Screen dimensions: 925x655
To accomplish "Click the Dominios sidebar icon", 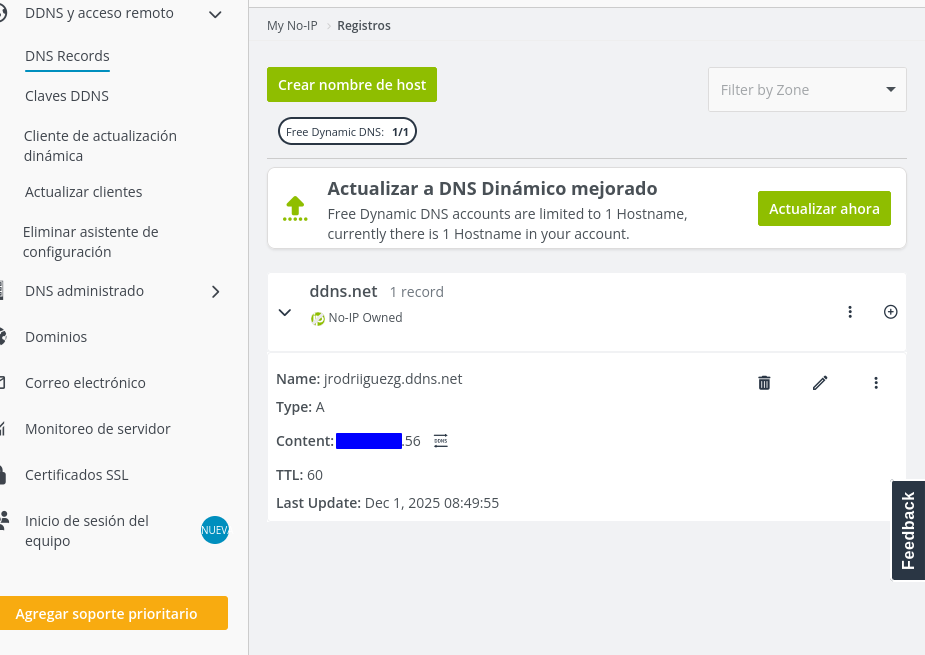I will (x=3, y=337).
